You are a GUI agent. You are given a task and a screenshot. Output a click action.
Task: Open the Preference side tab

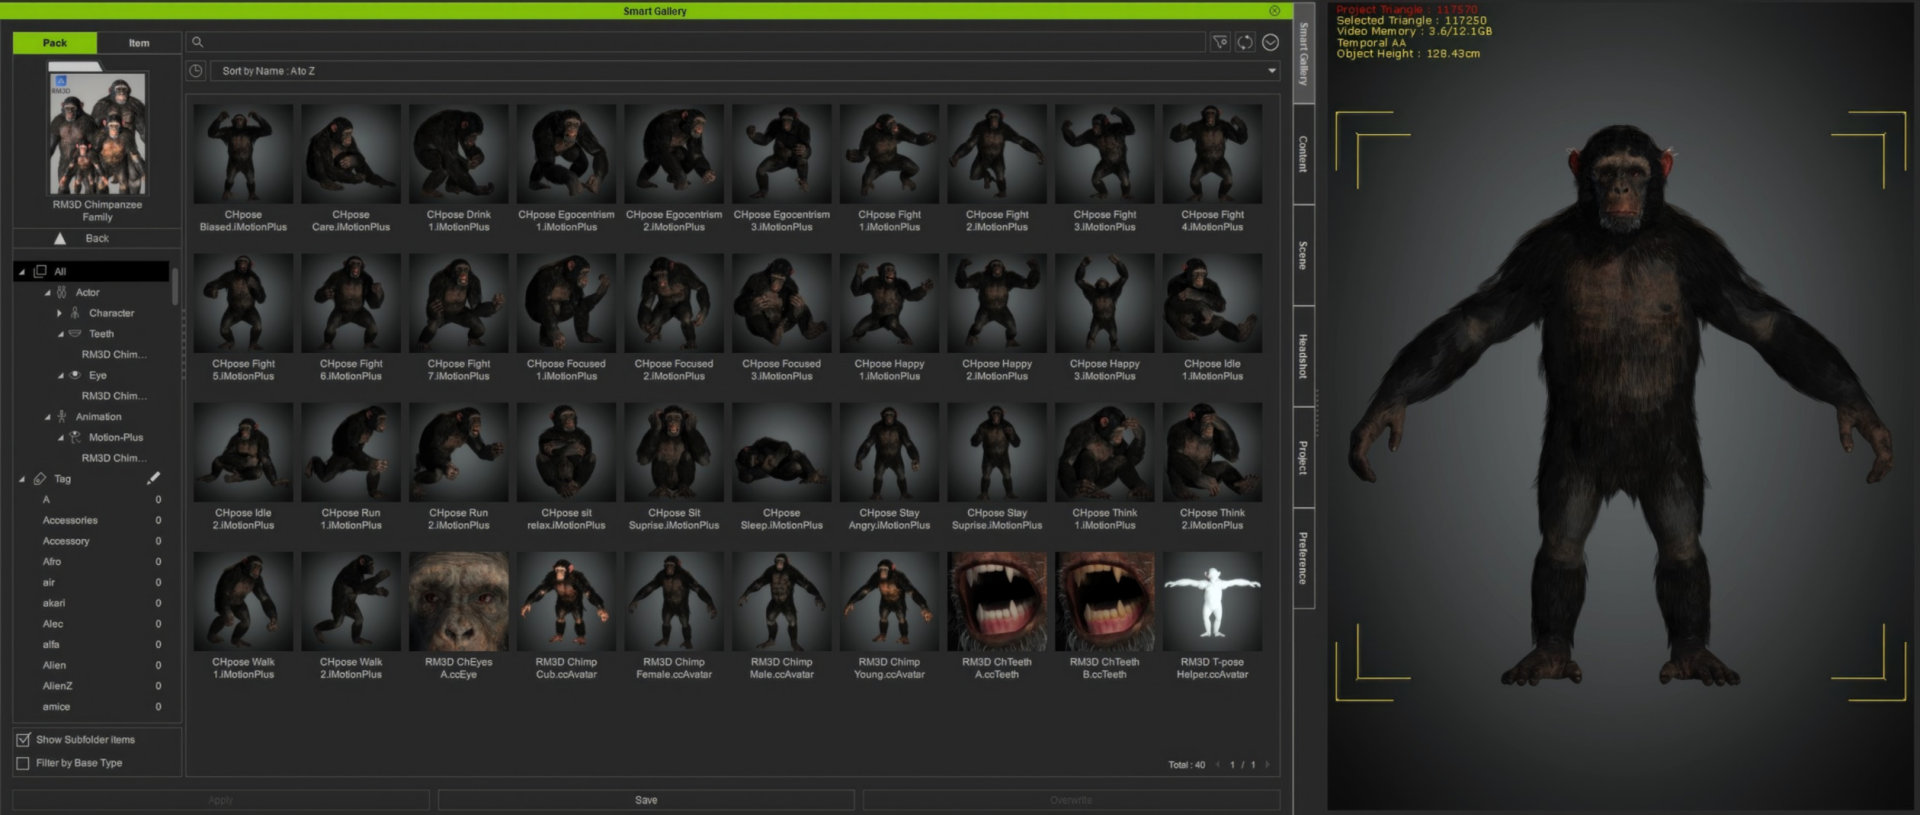[x=1303, y=558]
